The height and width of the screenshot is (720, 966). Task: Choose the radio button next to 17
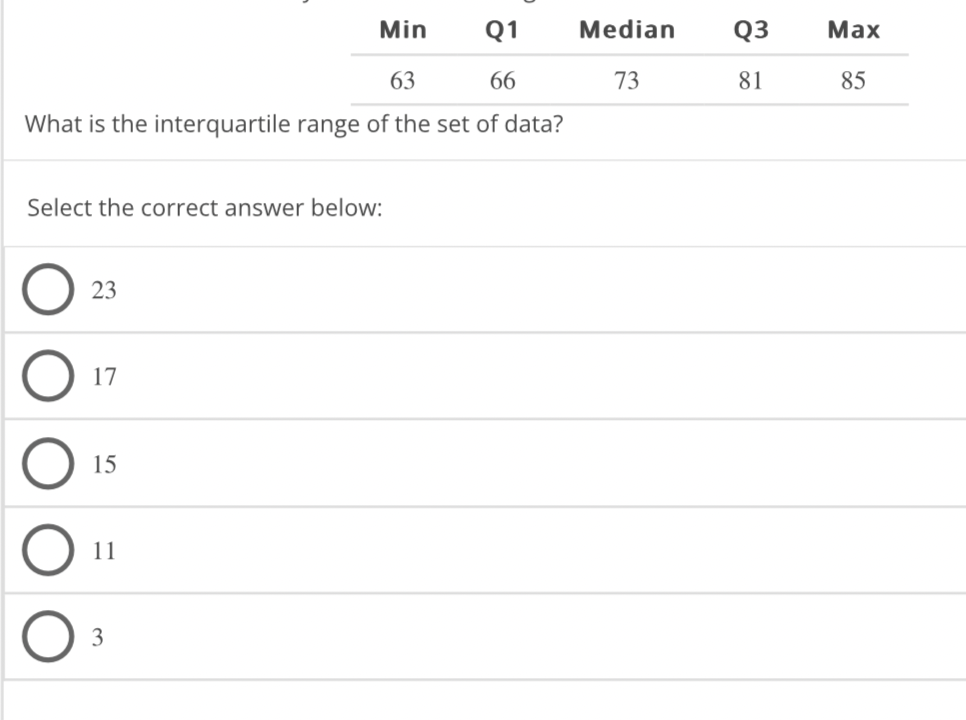(x=48, y=376)
